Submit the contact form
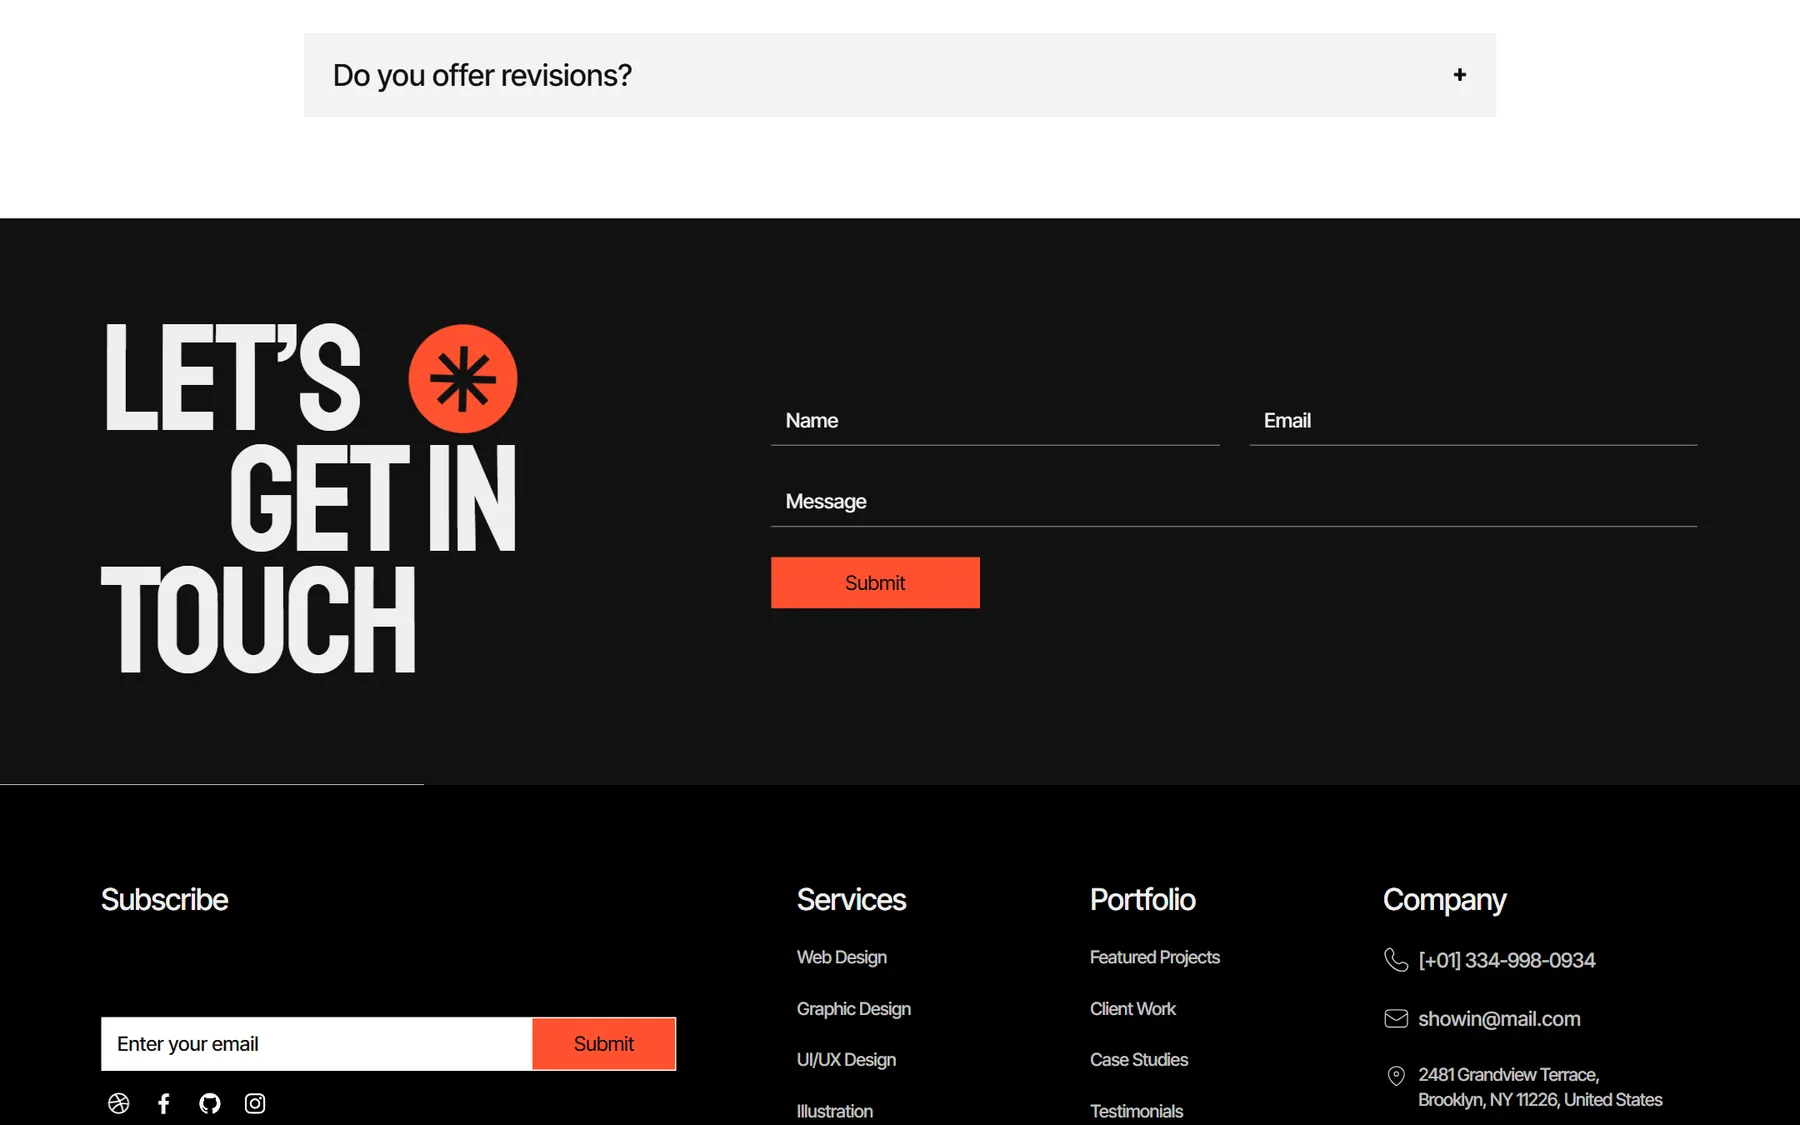The height and width of the screenshot is (1125, 1800). tap(875, 583)
